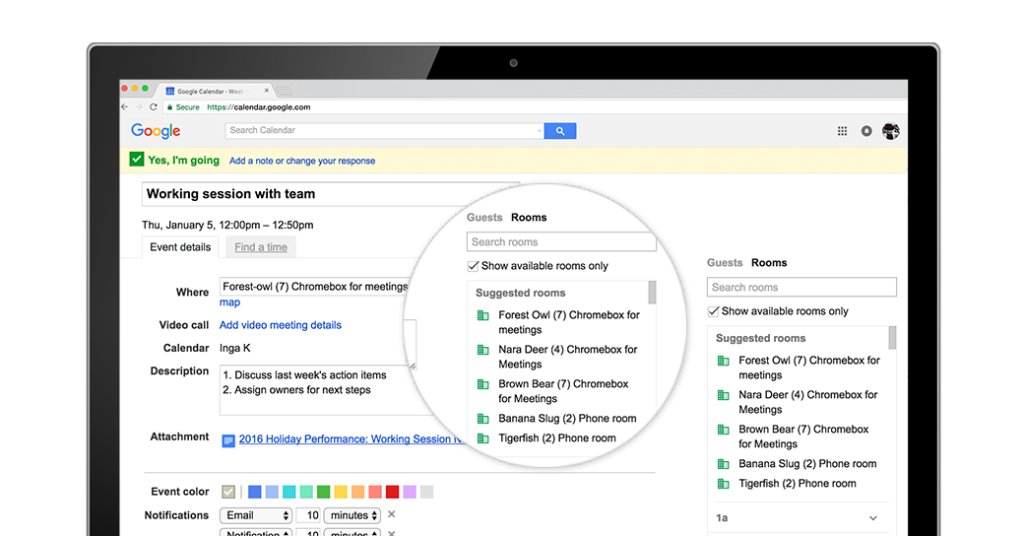
Task: Click 'Add a note or change your response'
Action: [302, 161]
